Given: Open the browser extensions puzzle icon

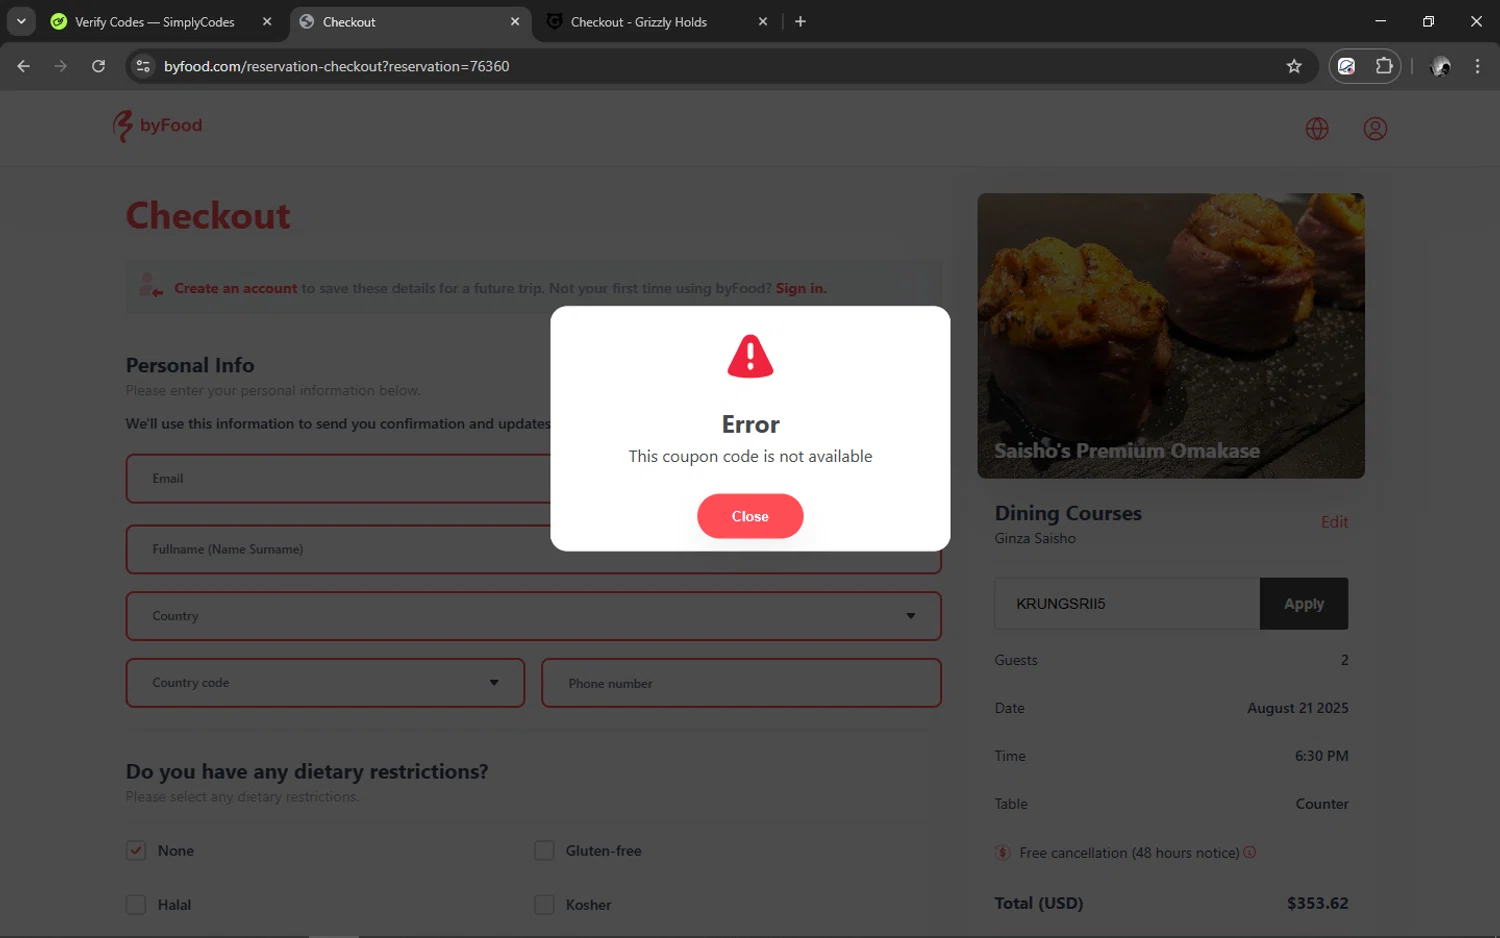Looking at the screenshot, I should coord(1384,66).
